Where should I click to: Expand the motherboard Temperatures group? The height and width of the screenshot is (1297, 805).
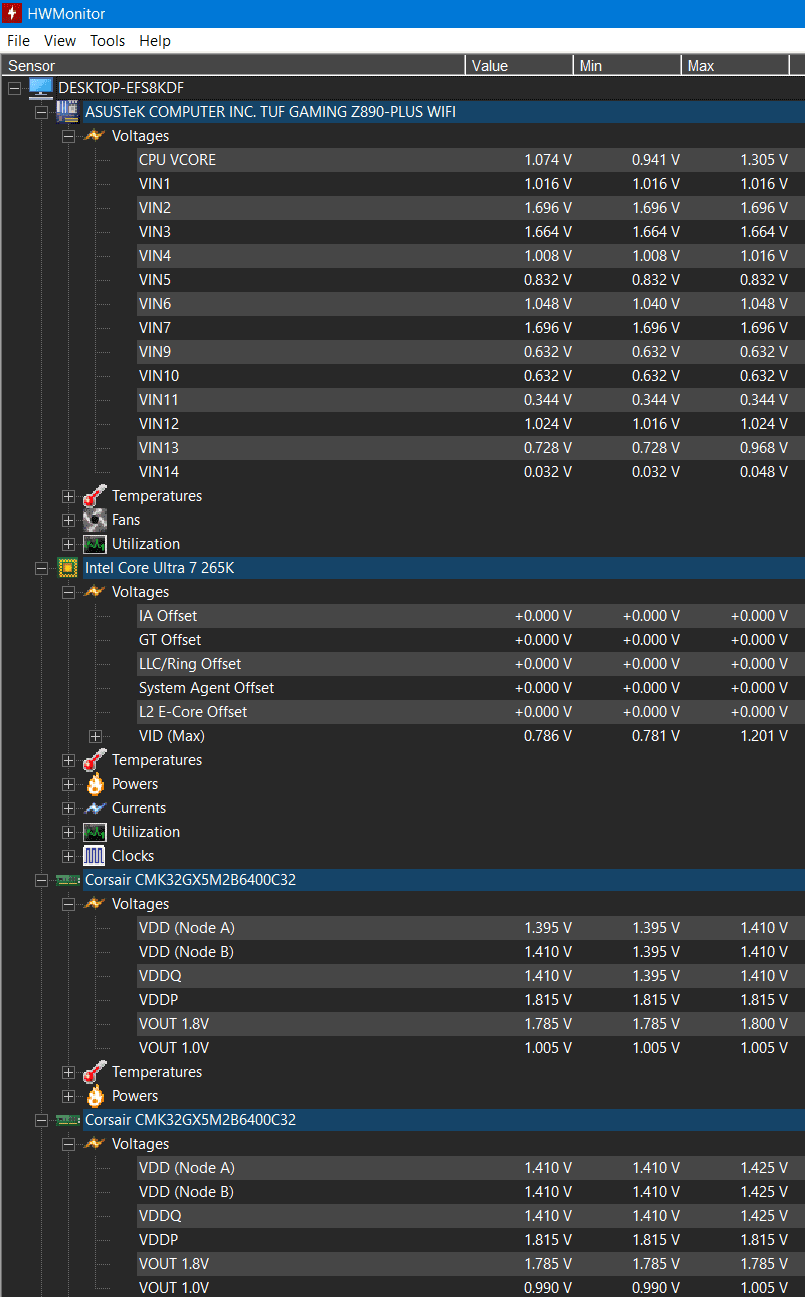pyautogui.click(x=68, y=496)
